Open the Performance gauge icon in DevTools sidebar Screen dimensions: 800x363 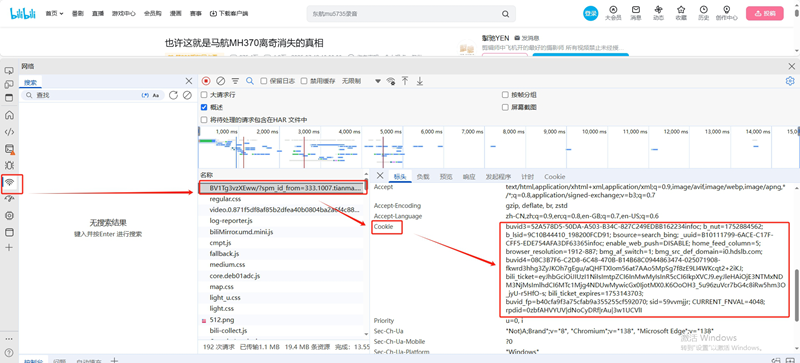coord(9,199)
